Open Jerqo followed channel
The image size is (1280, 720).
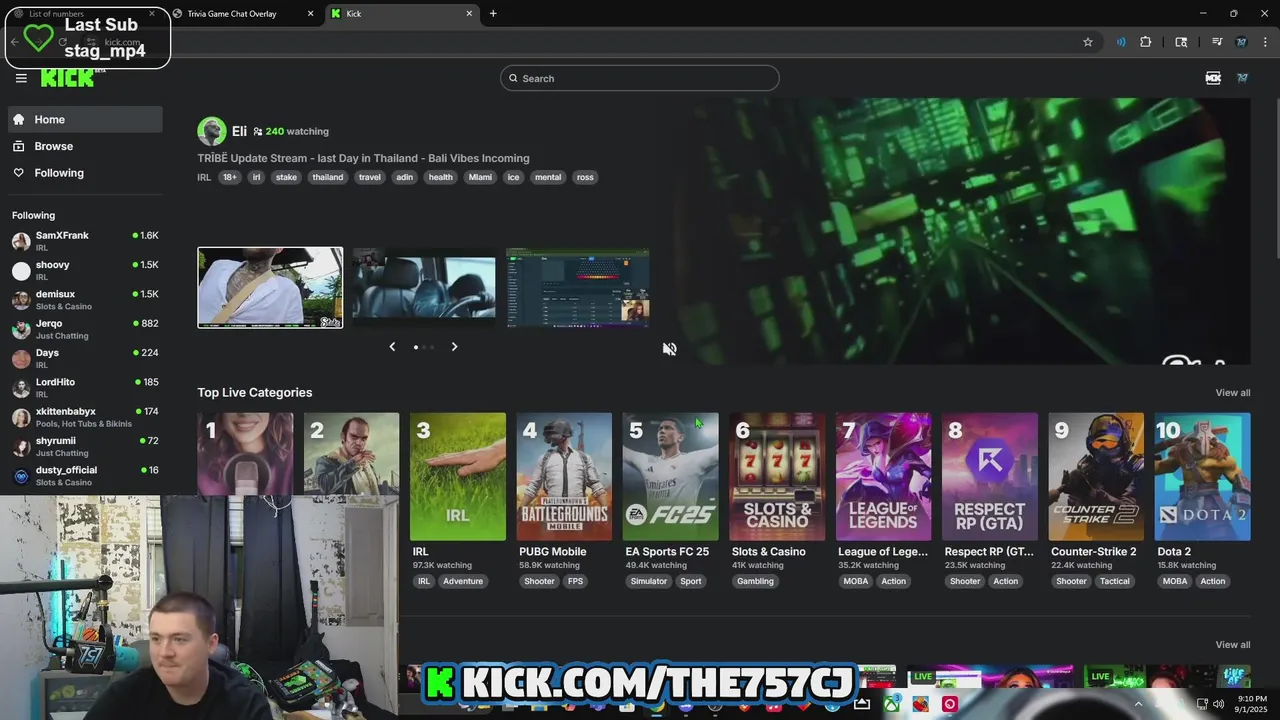point(85,329)
